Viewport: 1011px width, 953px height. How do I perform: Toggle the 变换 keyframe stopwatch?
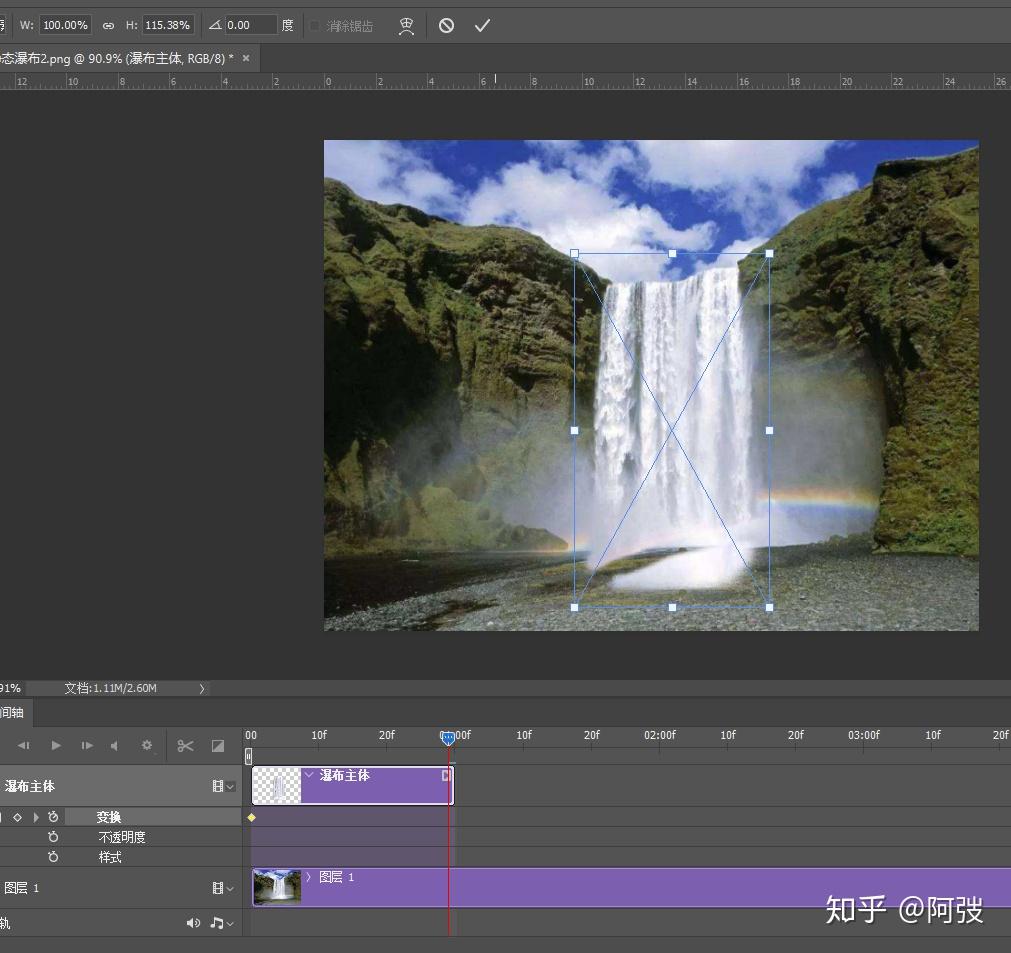pyautogui.click(x=54, y=817)
